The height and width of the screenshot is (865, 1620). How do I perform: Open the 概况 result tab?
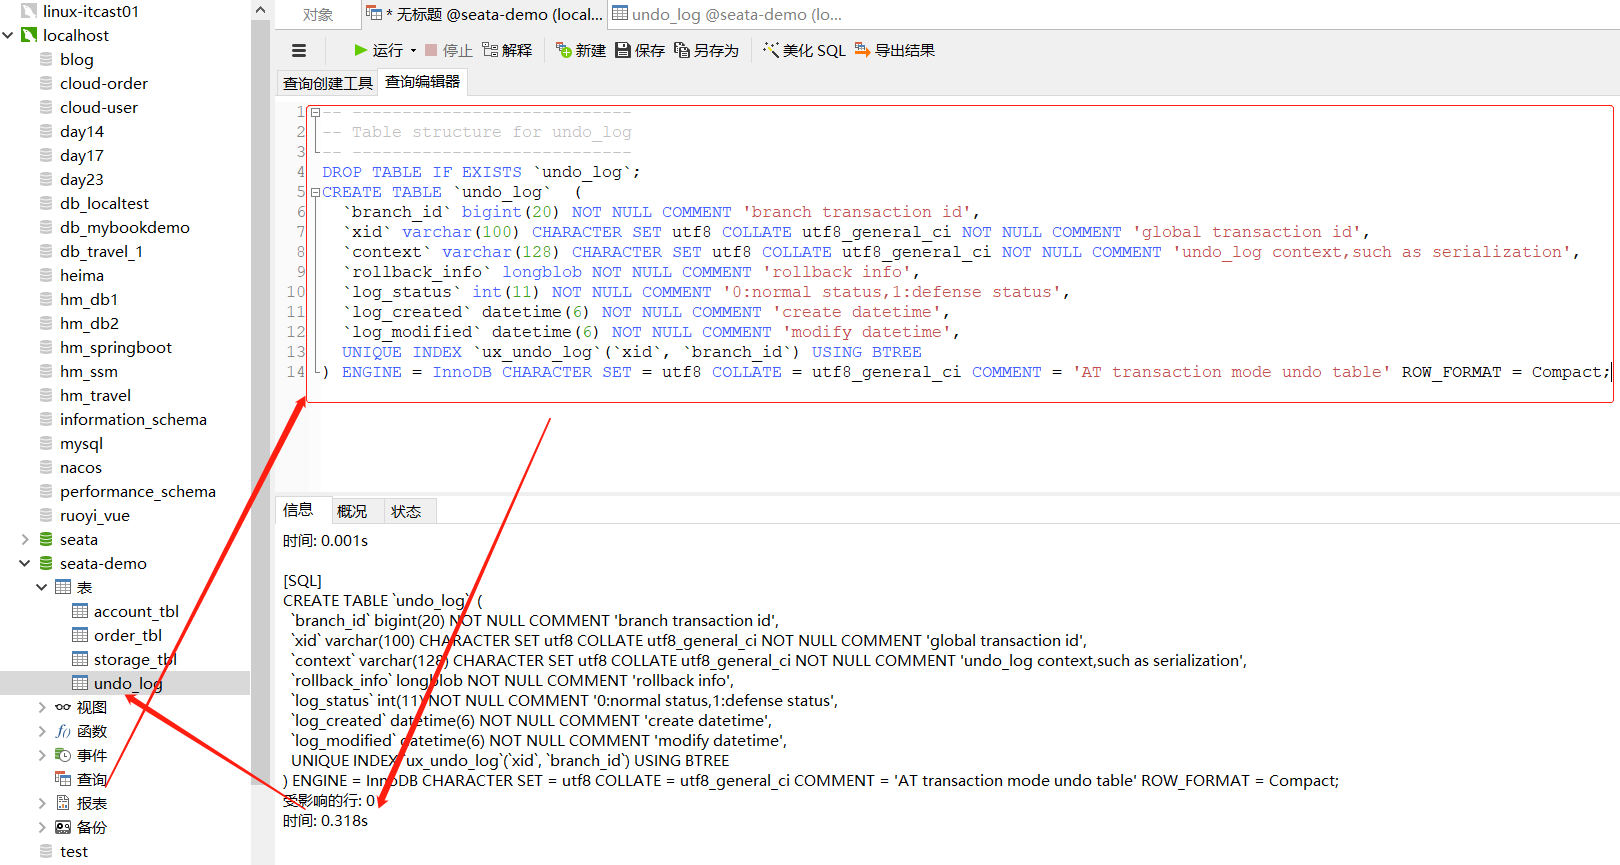(352, 511)
